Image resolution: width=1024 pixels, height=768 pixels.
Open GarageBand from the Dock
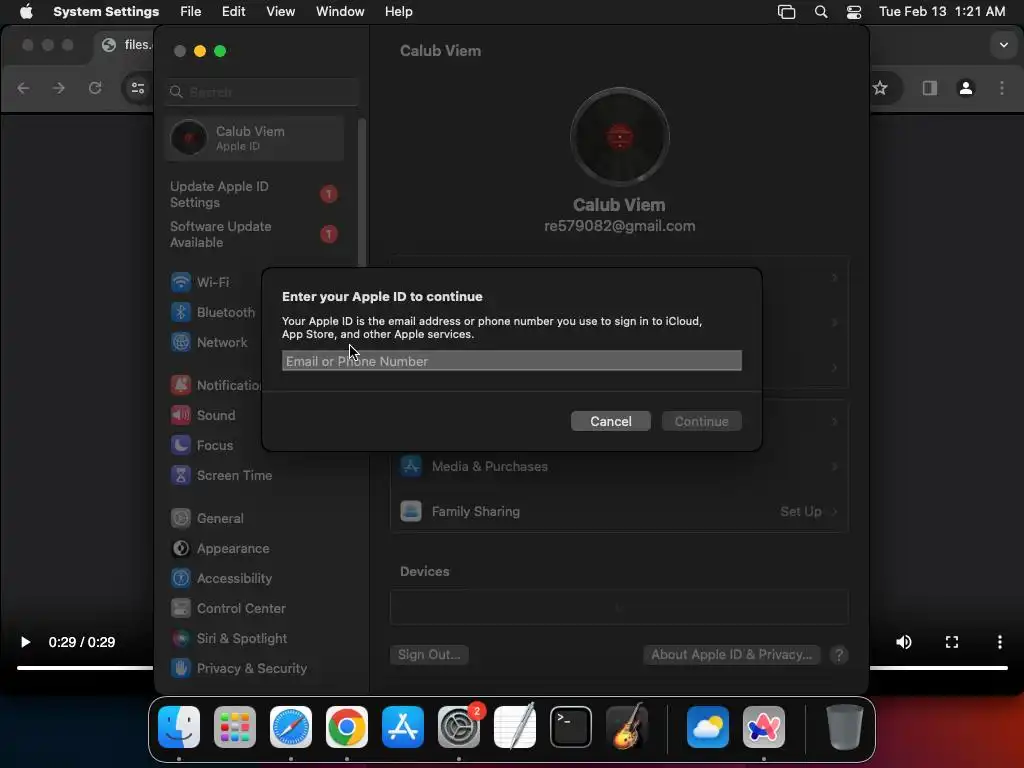pos(627,727)
